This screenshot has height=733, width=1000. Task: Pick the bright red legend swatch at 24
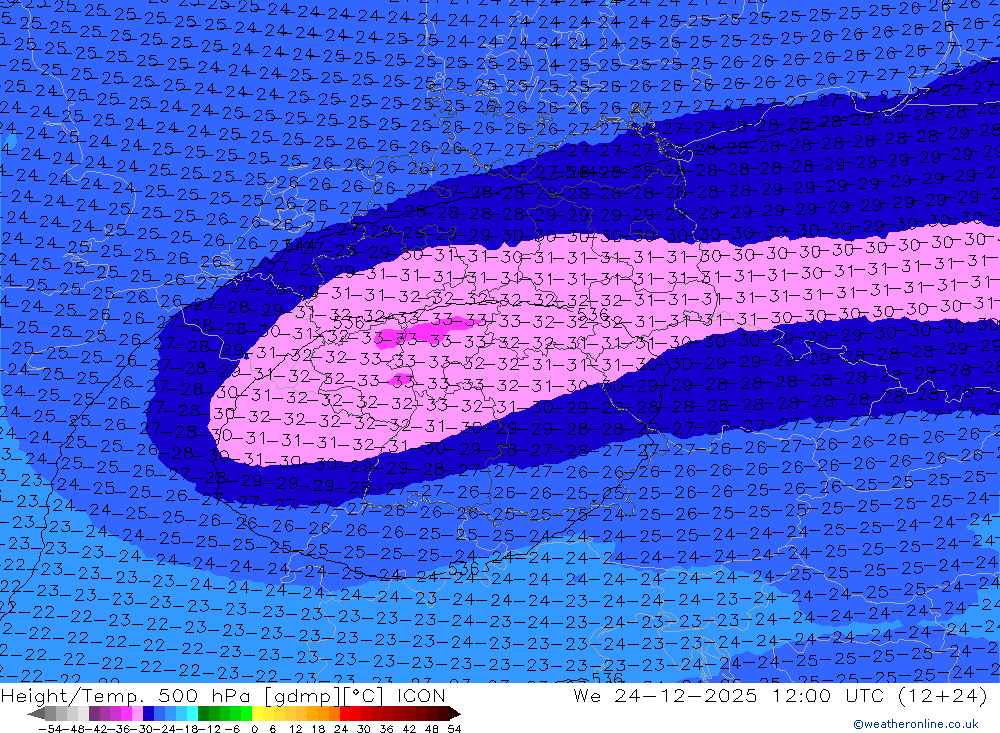(345, 714)
